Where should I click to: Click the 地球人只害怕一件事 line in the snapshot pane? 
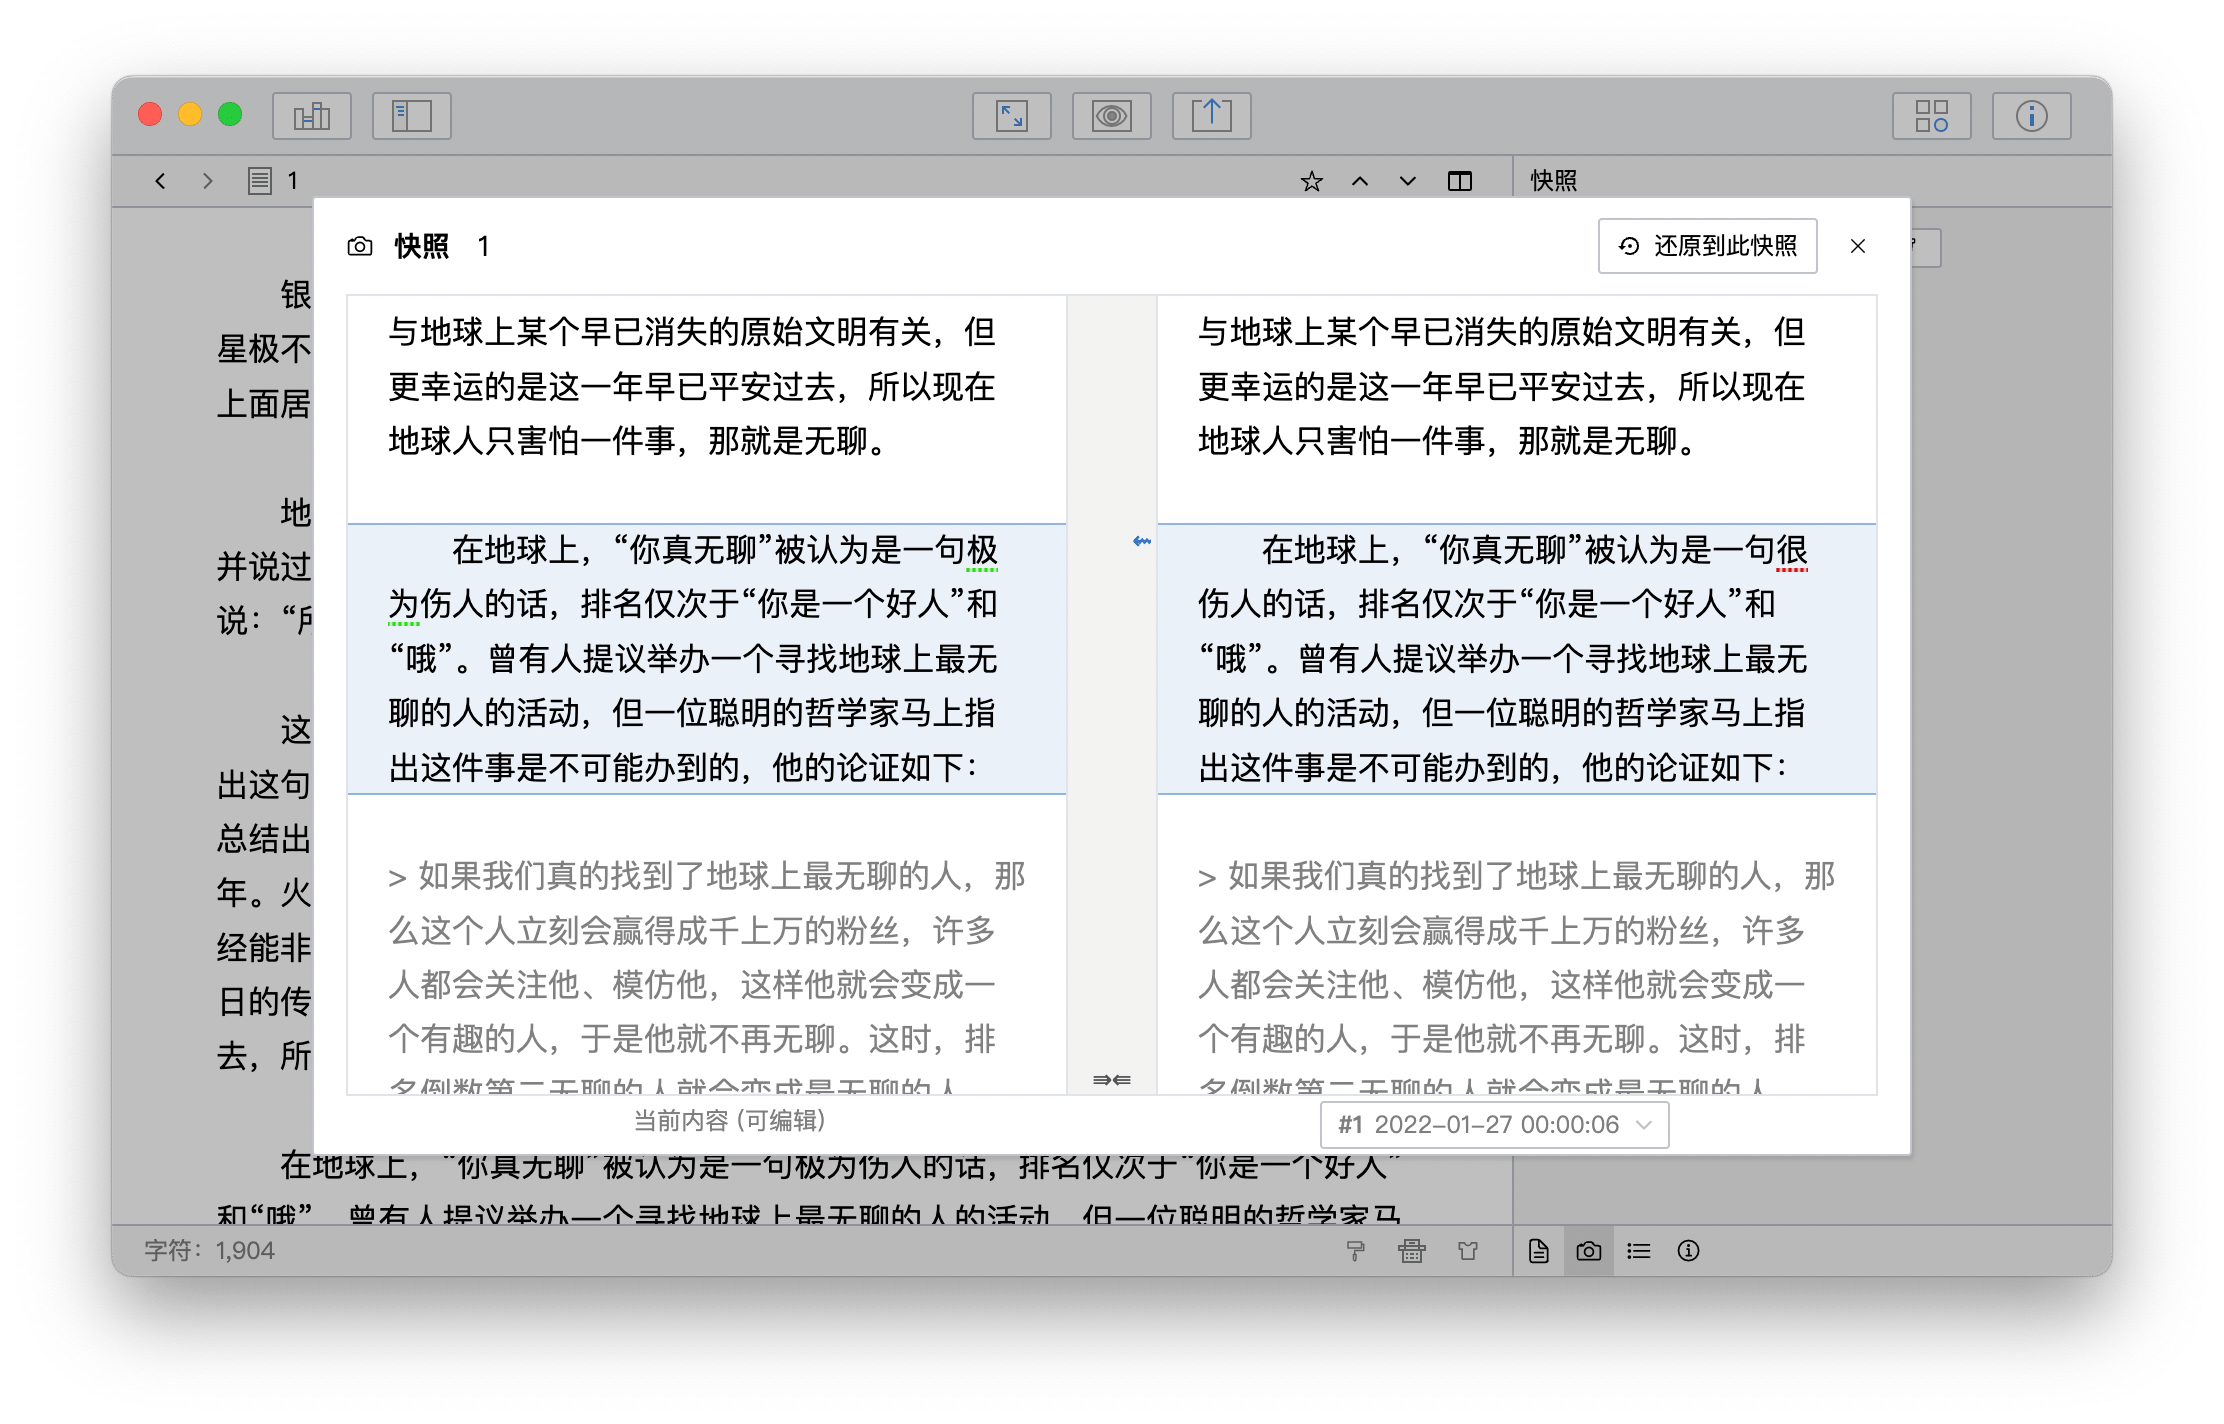tap(1448, 440)
